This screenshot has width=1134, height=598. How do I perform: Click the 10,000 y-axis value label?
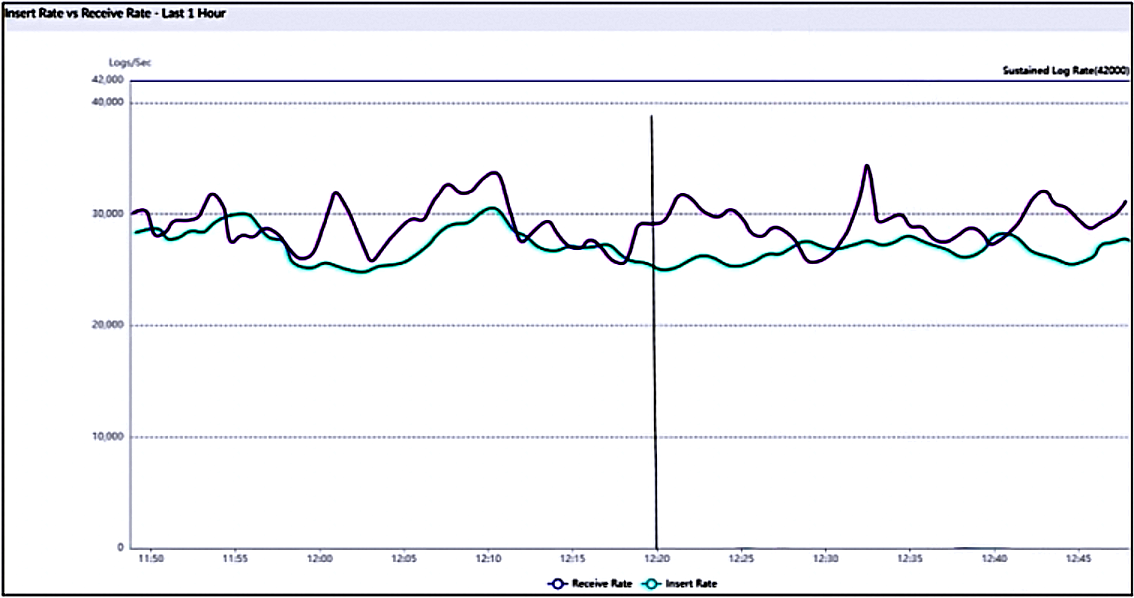click(x=106, y=437)
